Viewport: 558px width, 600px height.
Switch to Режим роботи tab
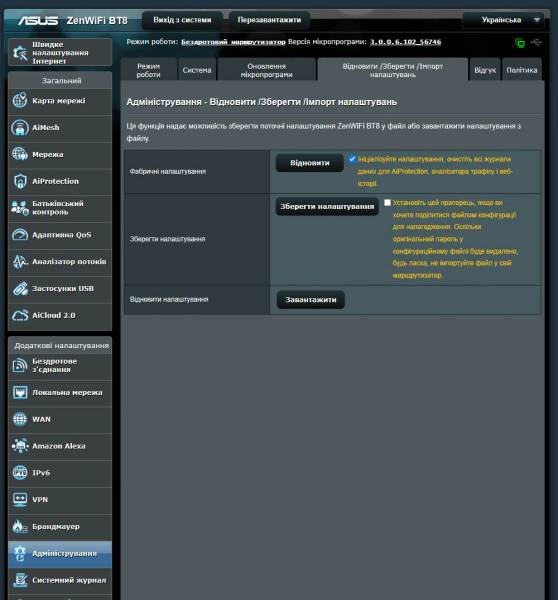(x=149, y=70)
